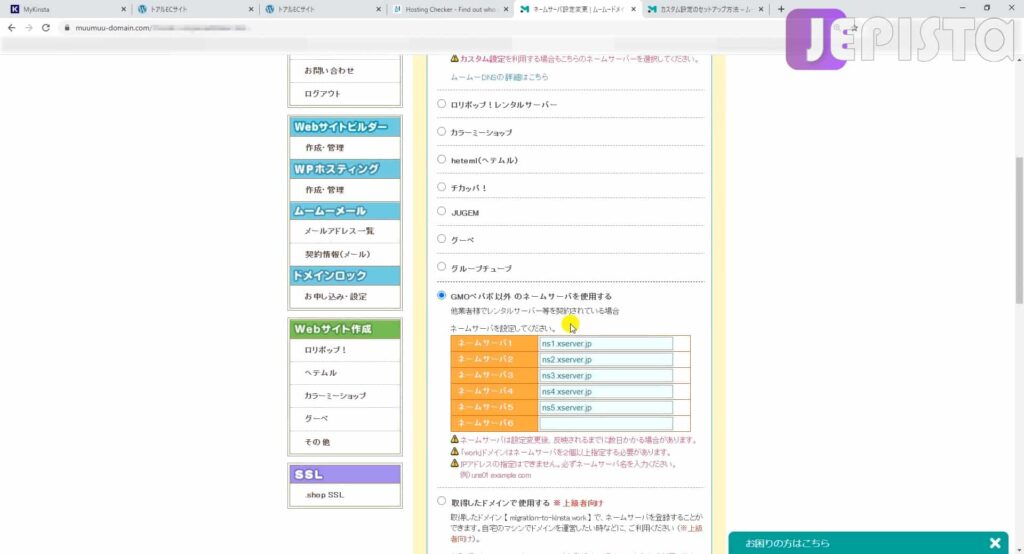
Task: Open the カスタム設定のセットアップ方法 tab
Action: (705, 9)
